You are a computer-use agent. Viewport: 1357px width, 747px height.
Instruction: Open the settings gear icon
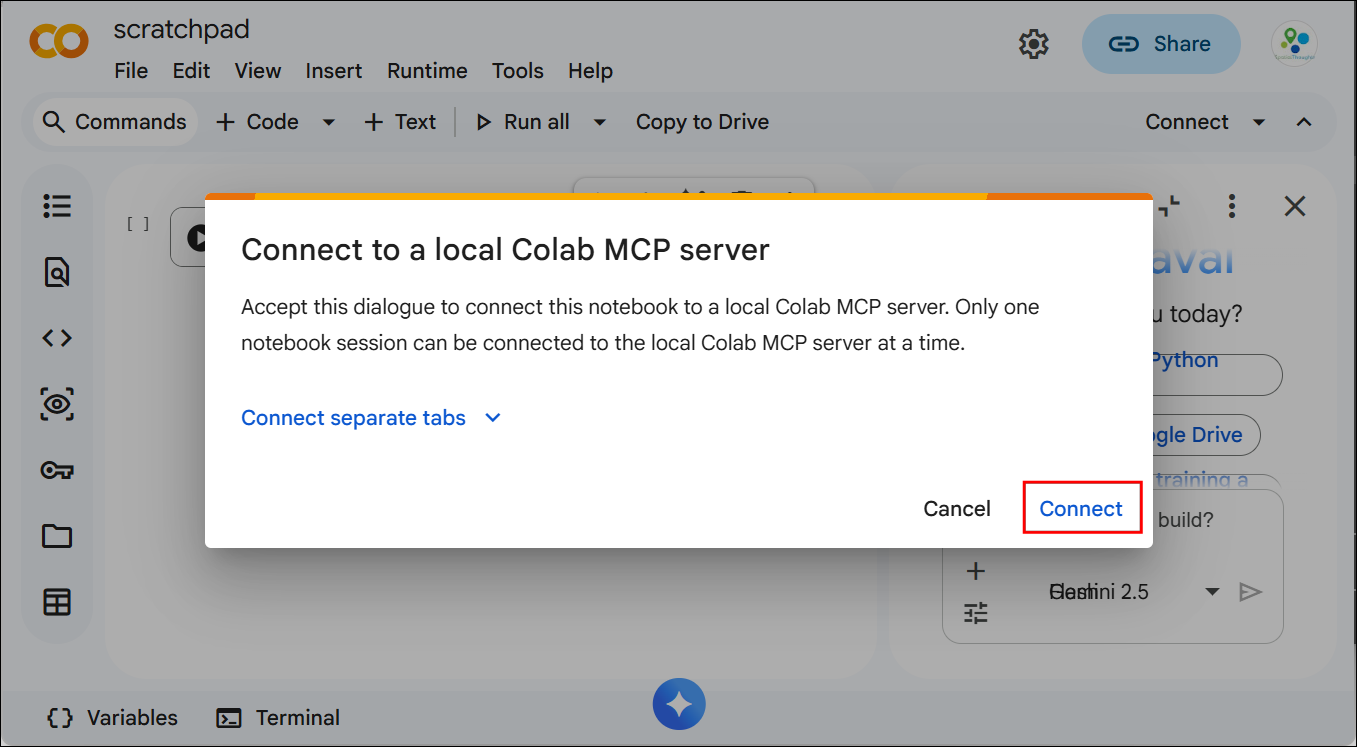(1033, 44)
